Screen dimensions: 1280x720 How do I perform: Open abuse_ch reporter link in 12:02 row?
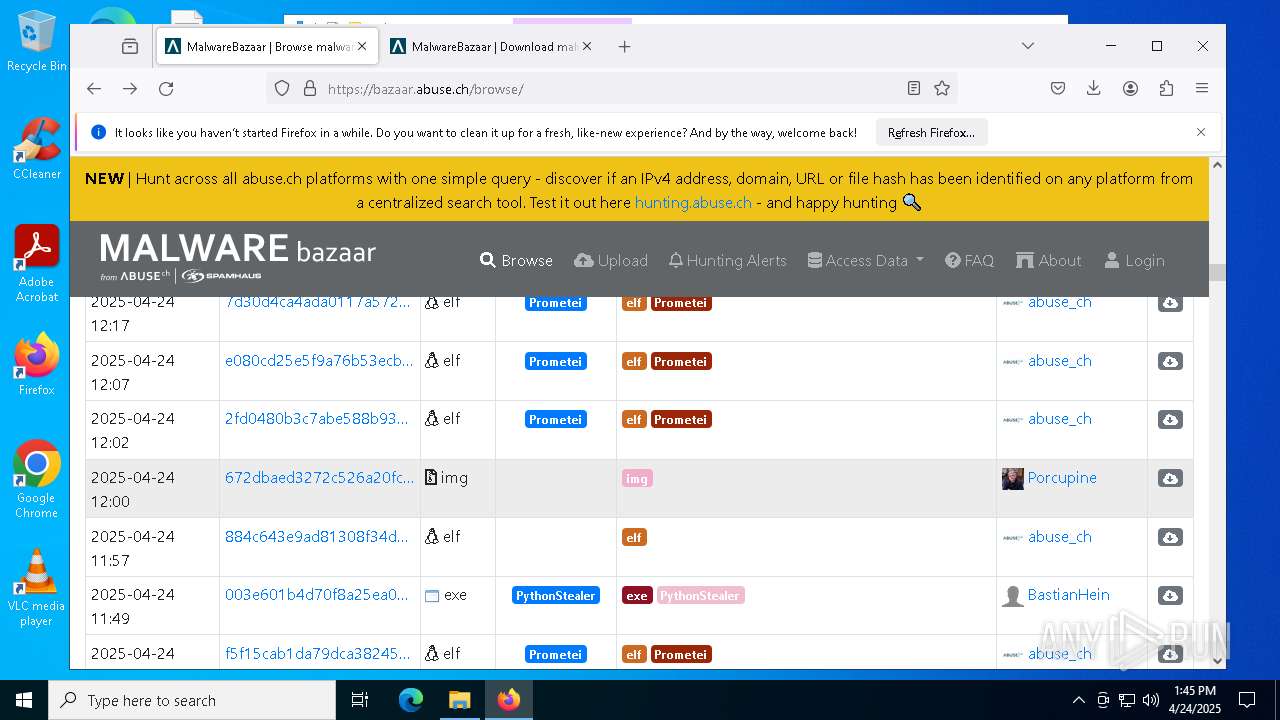click(x=1060, y=418)
